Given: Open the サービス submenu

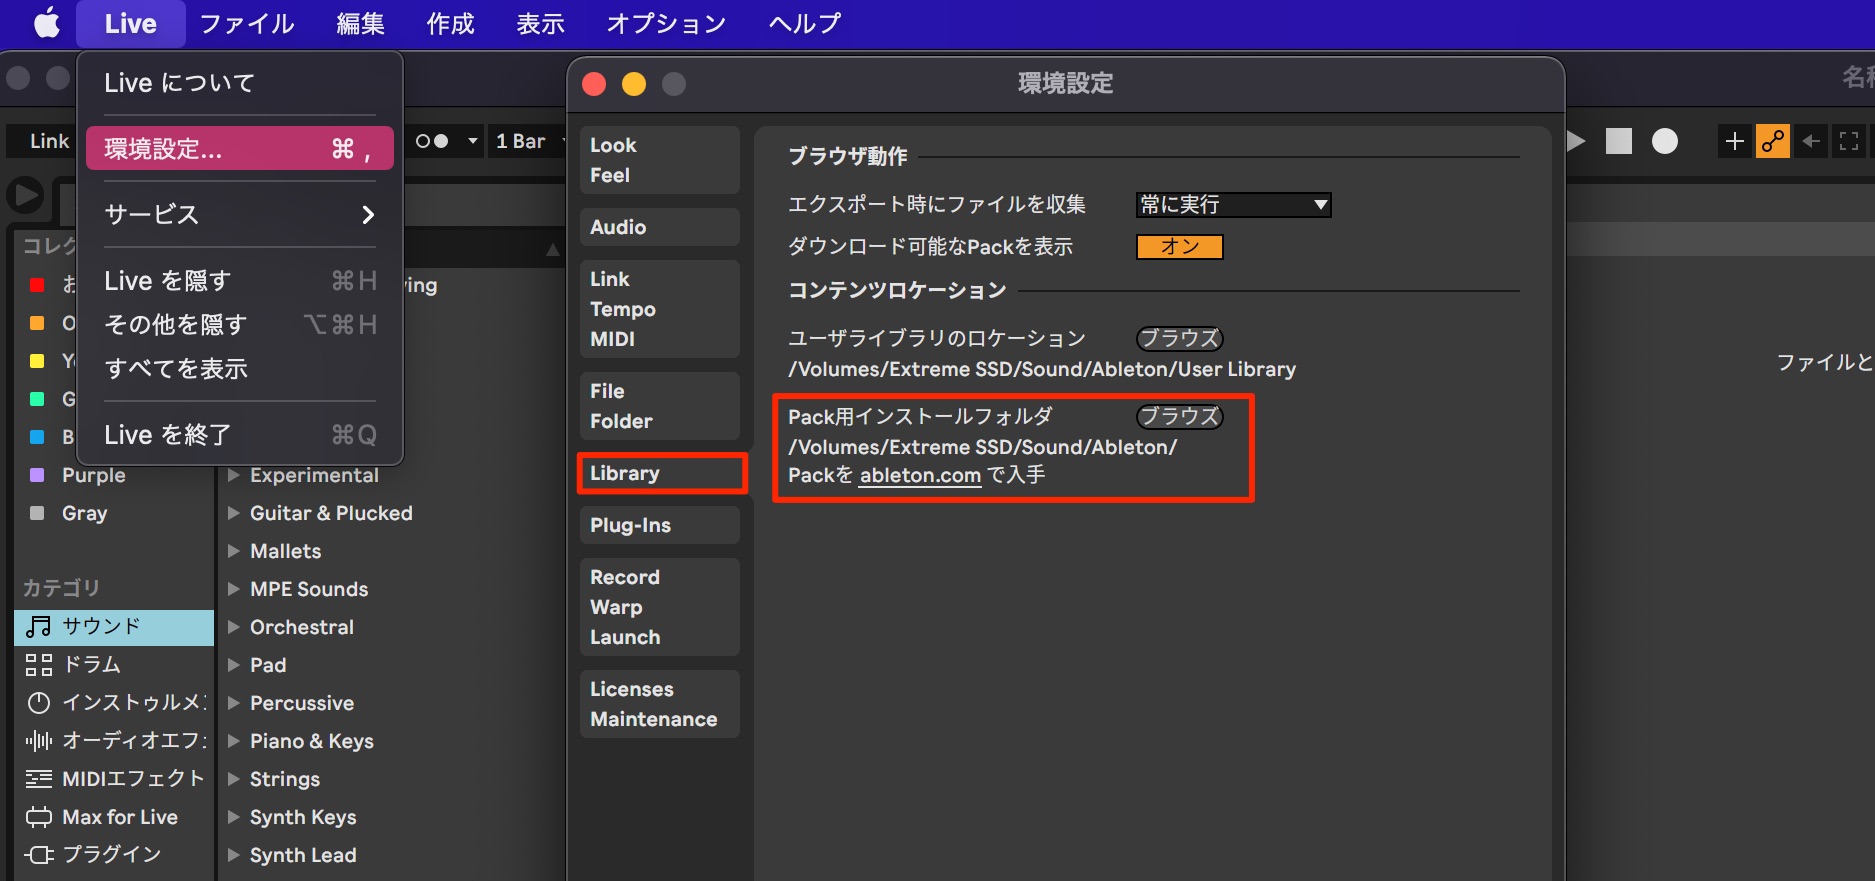Looking at the screenshot, I should click(239, 214).
